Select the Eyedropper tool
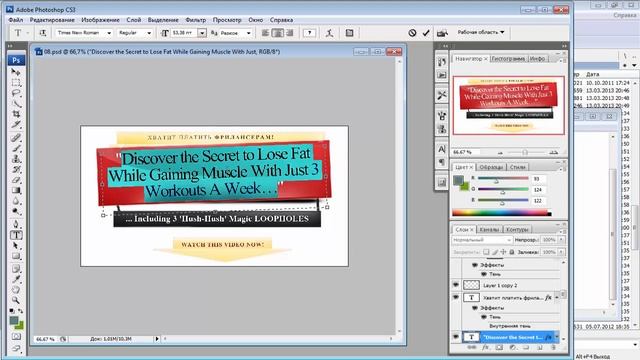The image size is (640, 360). pos(16,280)
